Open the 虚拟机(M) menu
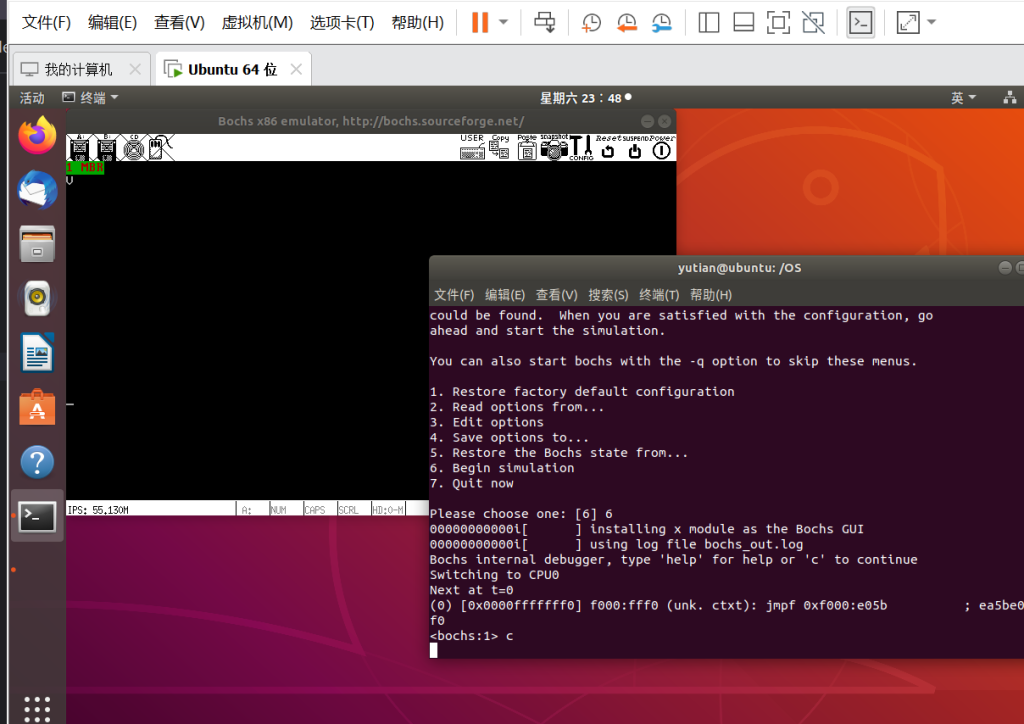Screen dimensions: 1024x724 pos(257,22)
